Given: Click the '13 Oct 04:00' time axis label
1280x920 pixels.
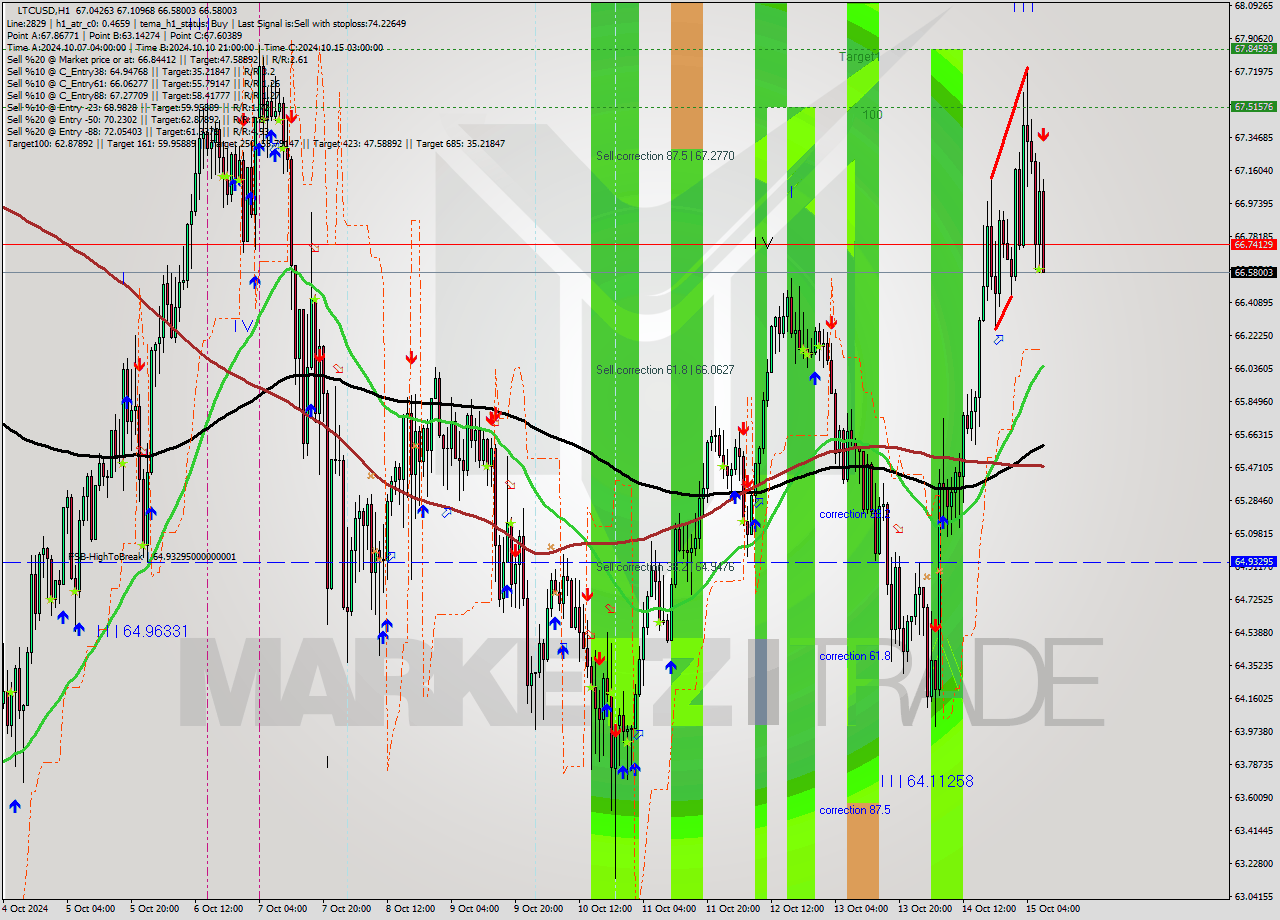Looking at the screenshot, I should pos(861,909).
